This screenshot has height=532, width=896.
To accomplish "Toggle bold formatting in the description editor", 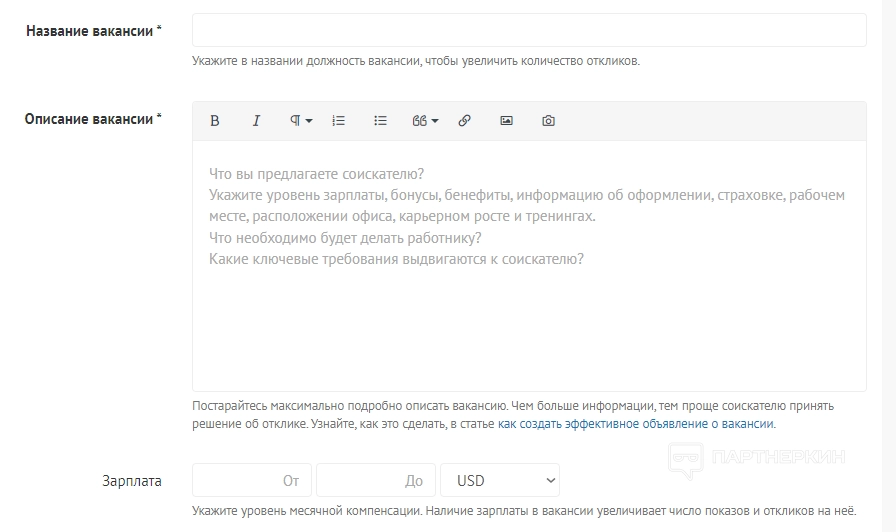I will tap(215, 121).
